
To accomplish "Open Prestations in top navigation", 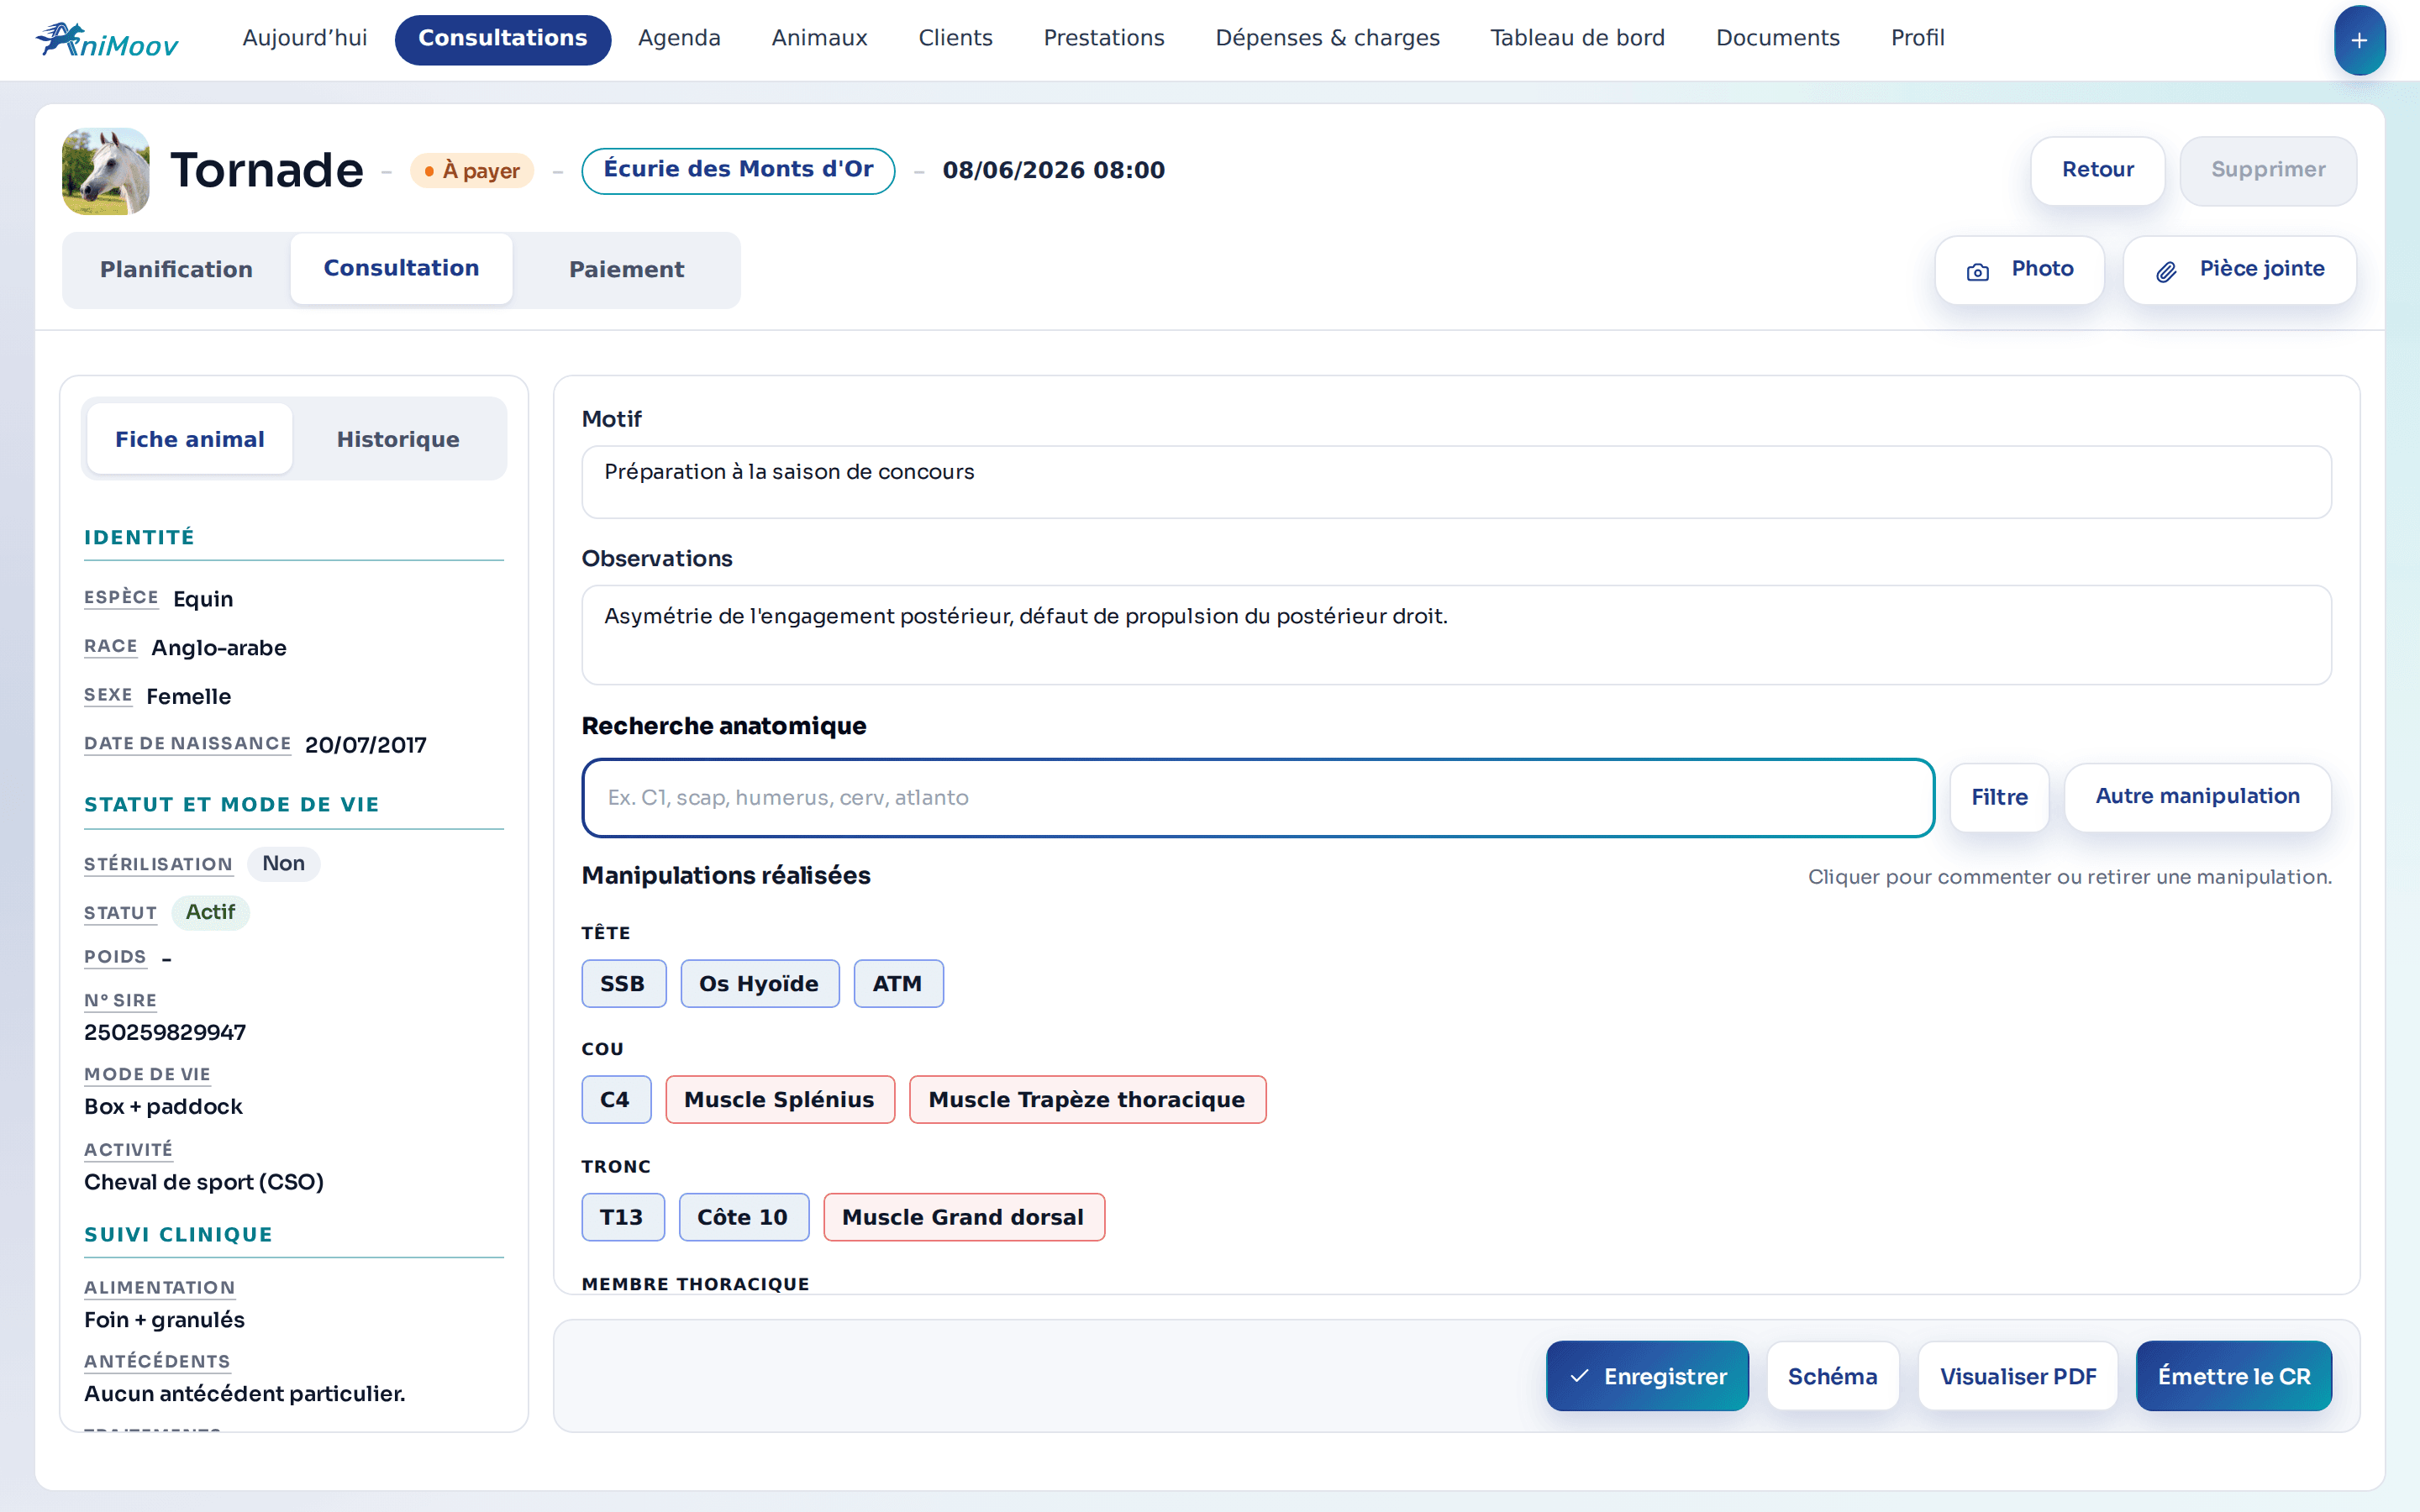I will (1104, 38).
